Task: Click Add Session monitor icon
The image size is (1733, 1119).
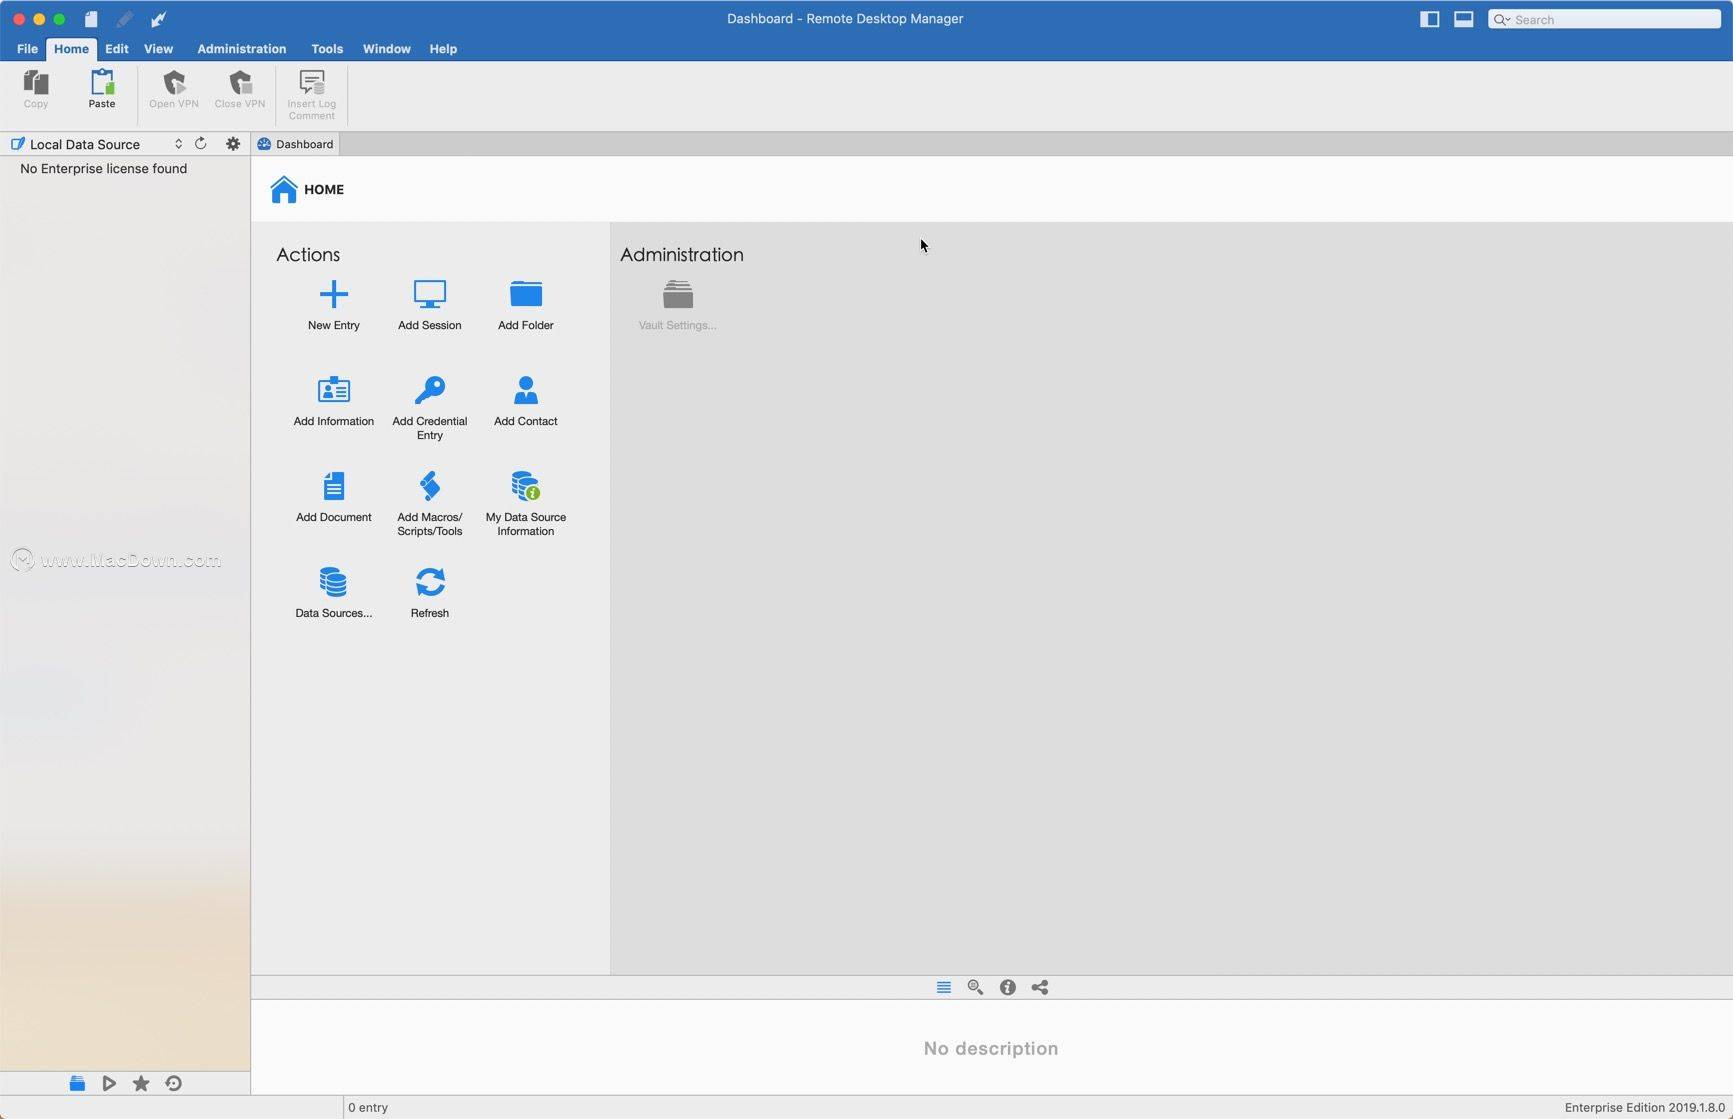Action: coord(429,294)
